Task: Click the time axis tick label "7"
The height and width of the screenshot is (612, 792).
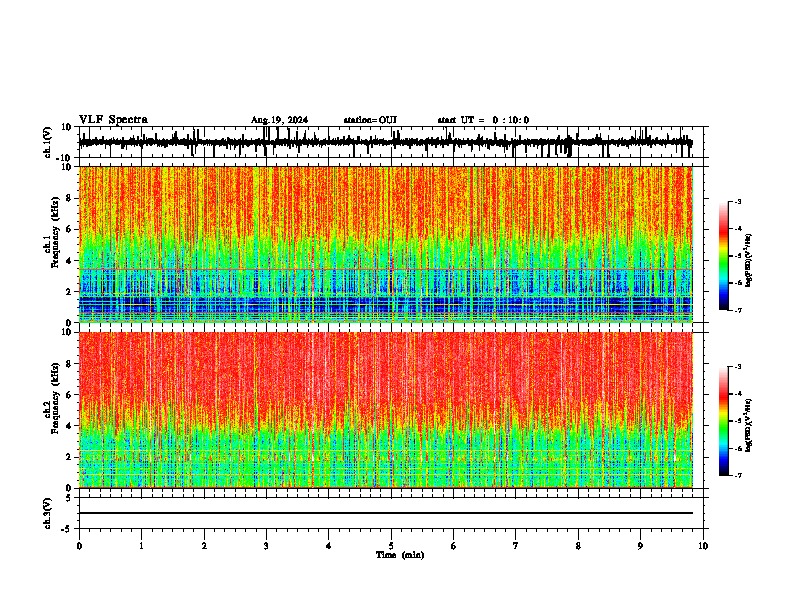Action: [516, 546]
